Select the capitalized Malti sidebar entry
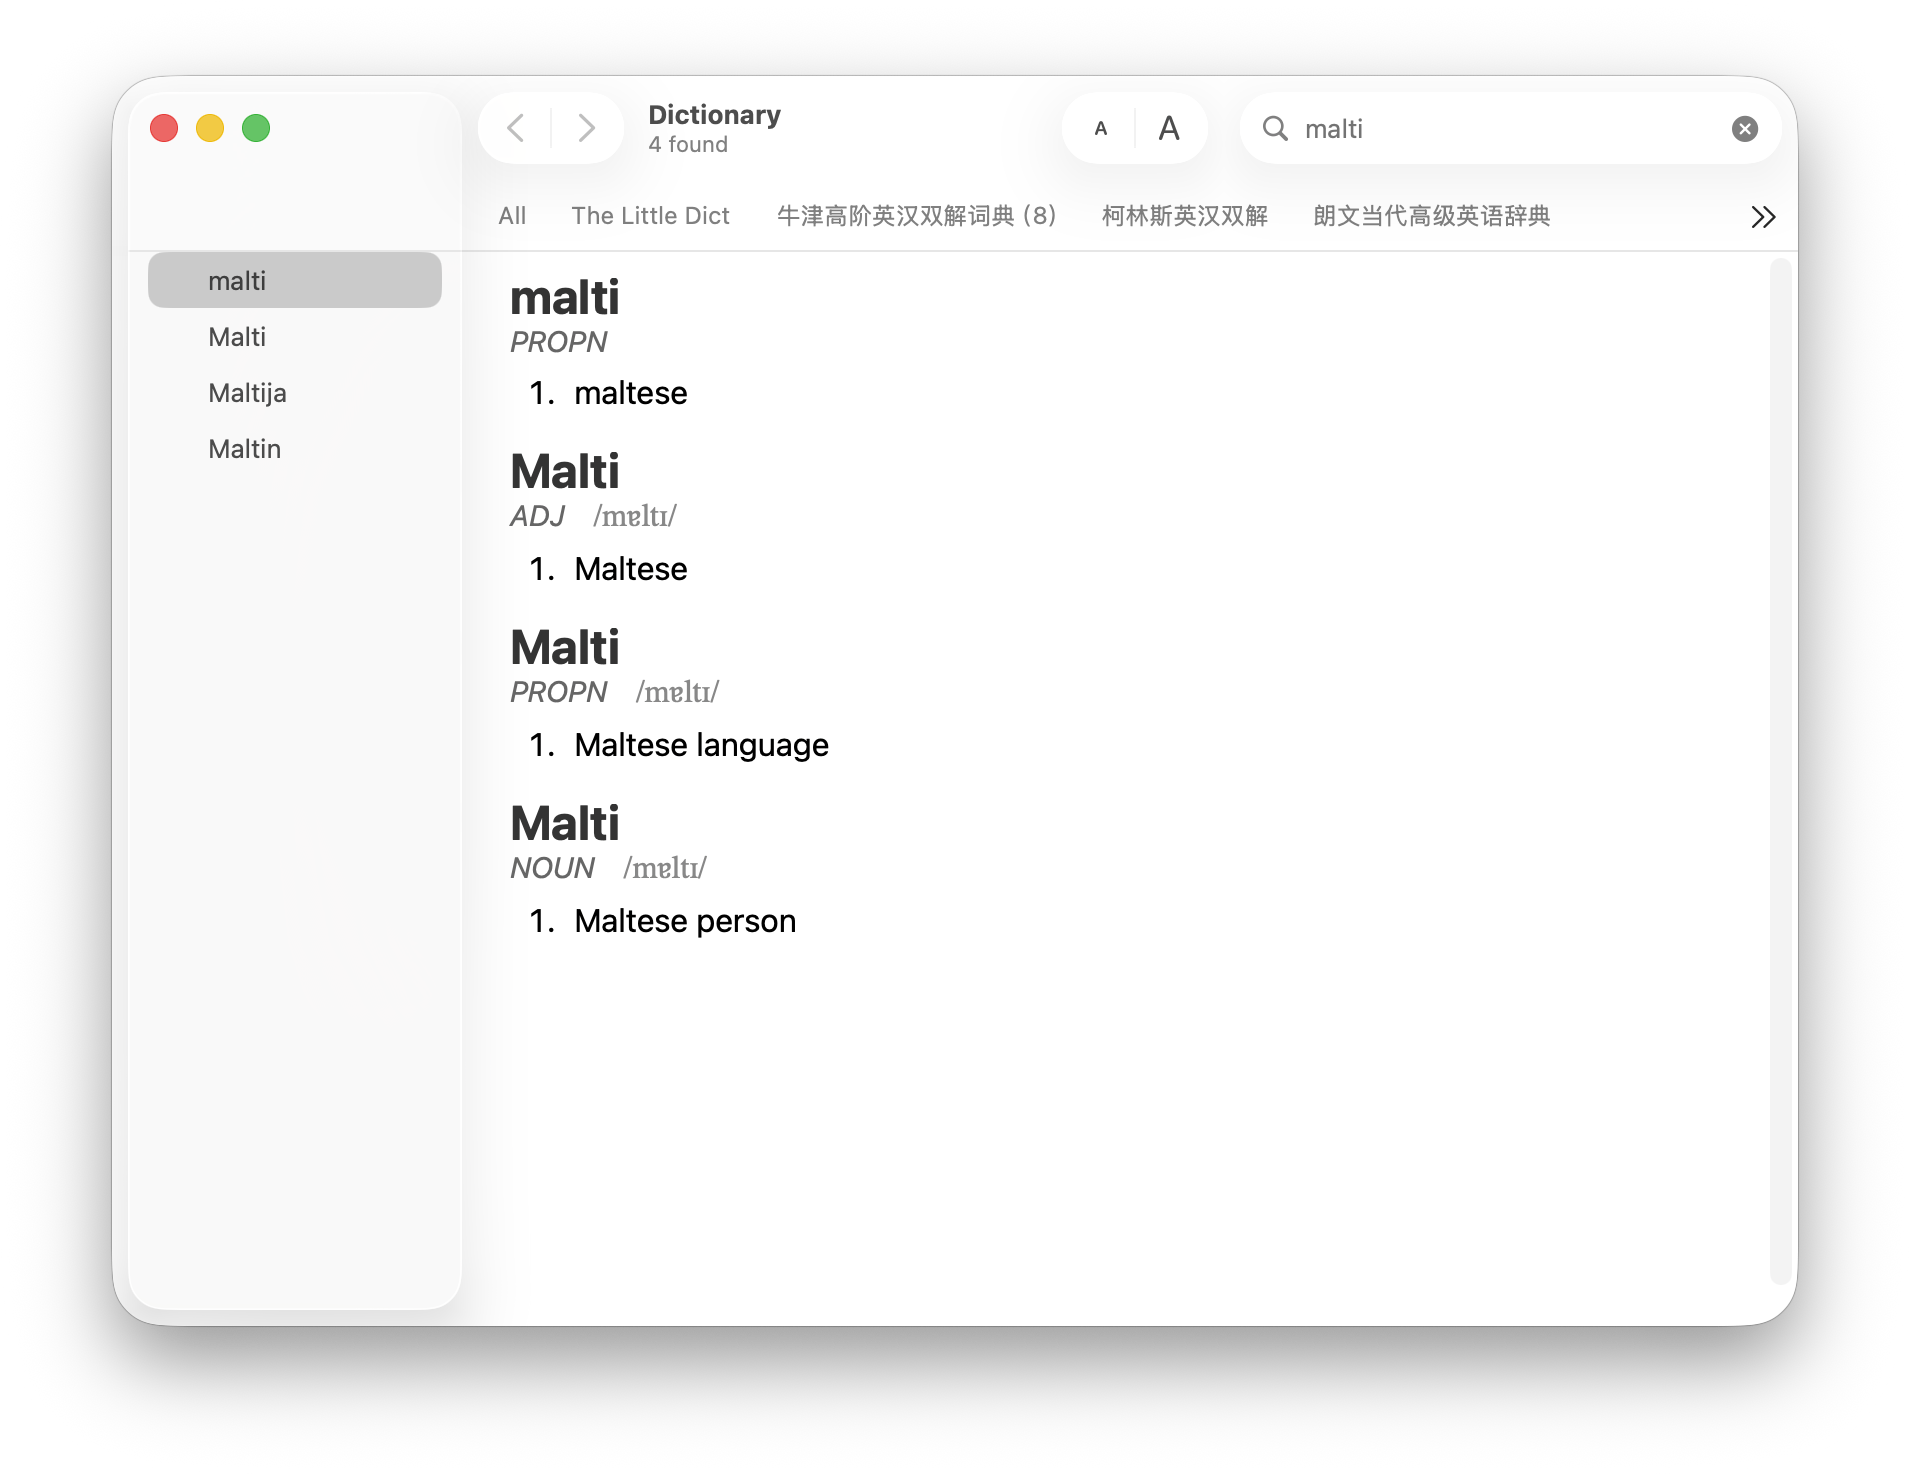1910x1474 pixels. (x=237, y=336)
